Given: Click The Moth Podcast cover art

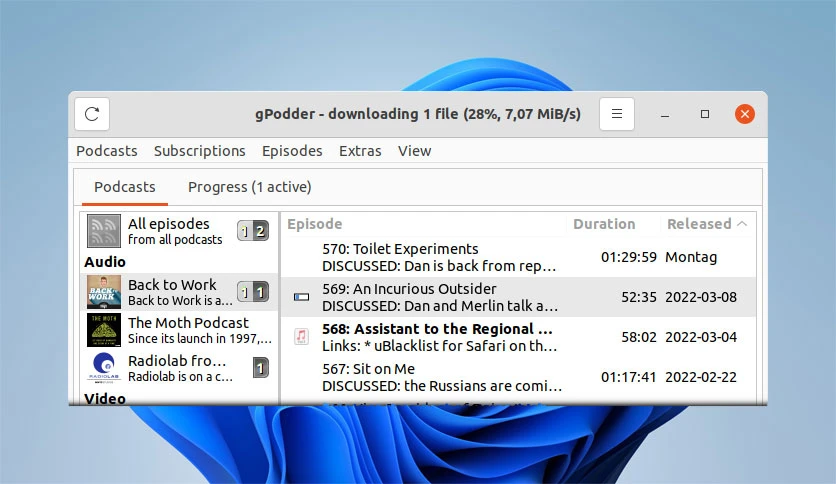Looking at the screenshot, I should (104, 330).
